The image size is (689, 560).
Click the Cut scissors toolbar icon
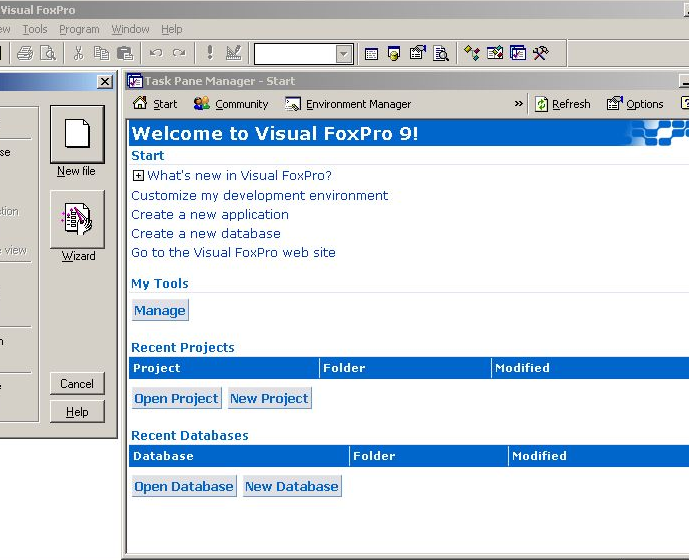(78, 53)
